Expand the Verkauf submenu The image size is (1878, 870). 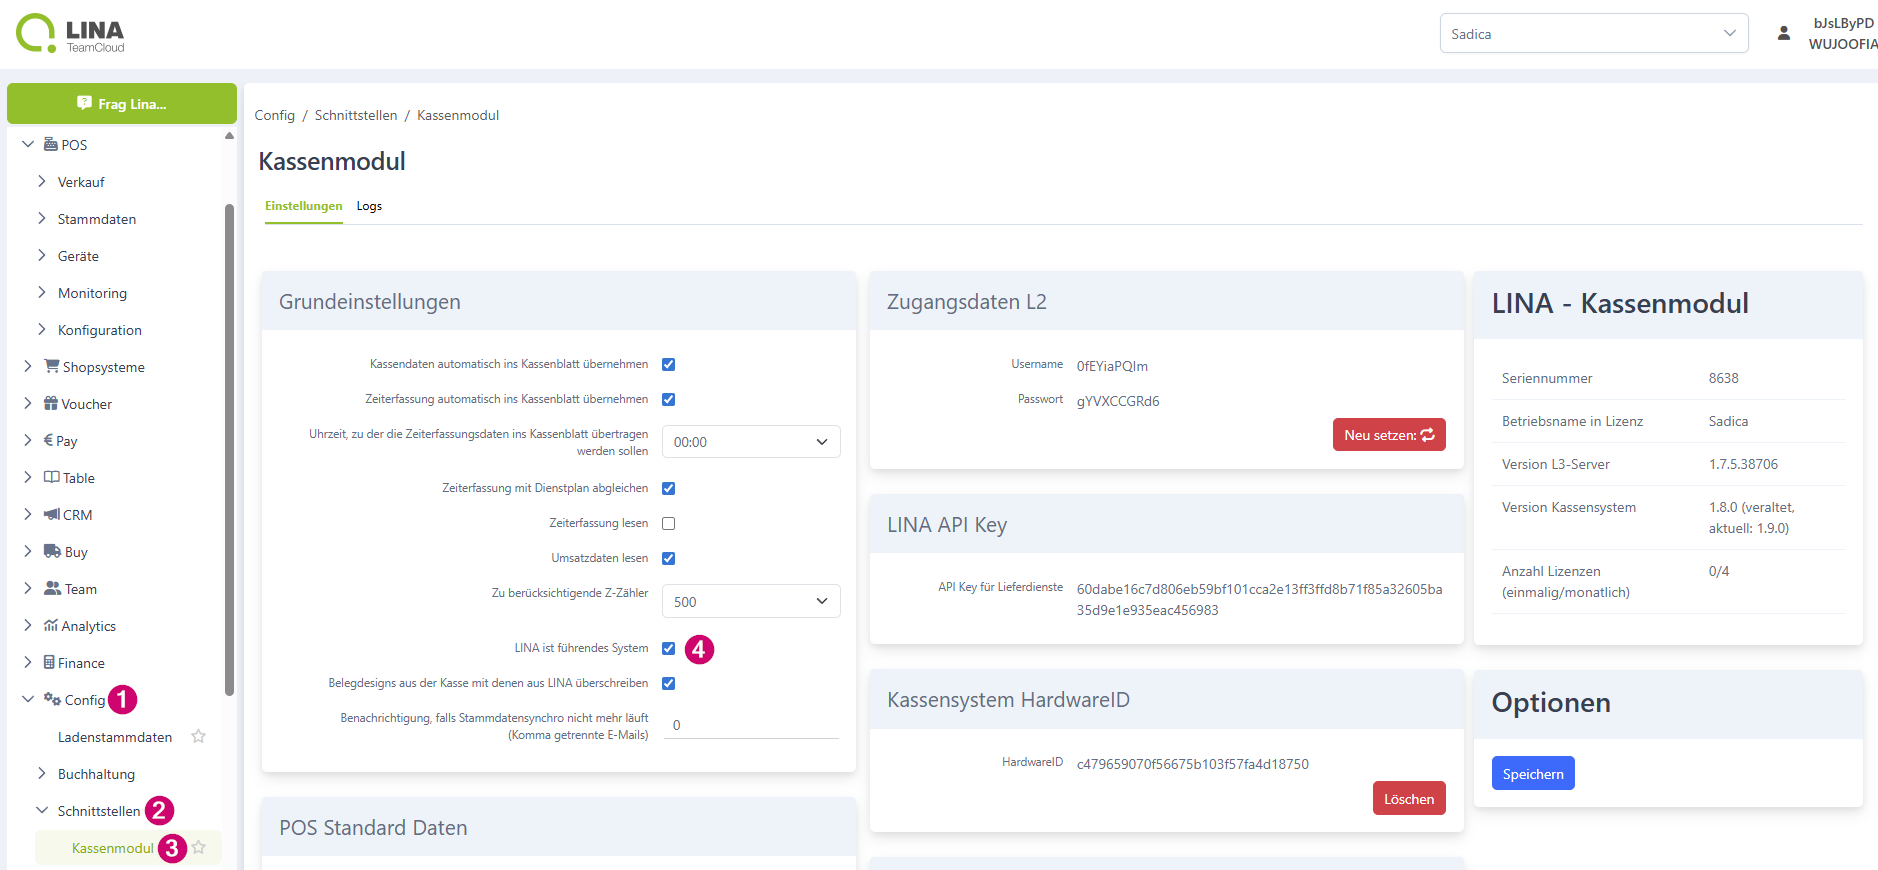(x=42, y=181)
